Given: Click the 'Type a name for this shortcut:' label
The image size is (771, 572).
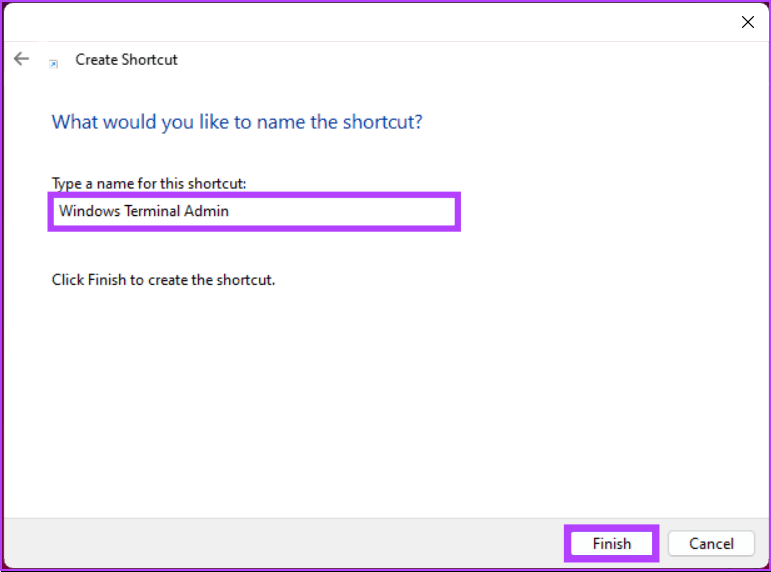Looking at the screenshot, I should 148,183.
